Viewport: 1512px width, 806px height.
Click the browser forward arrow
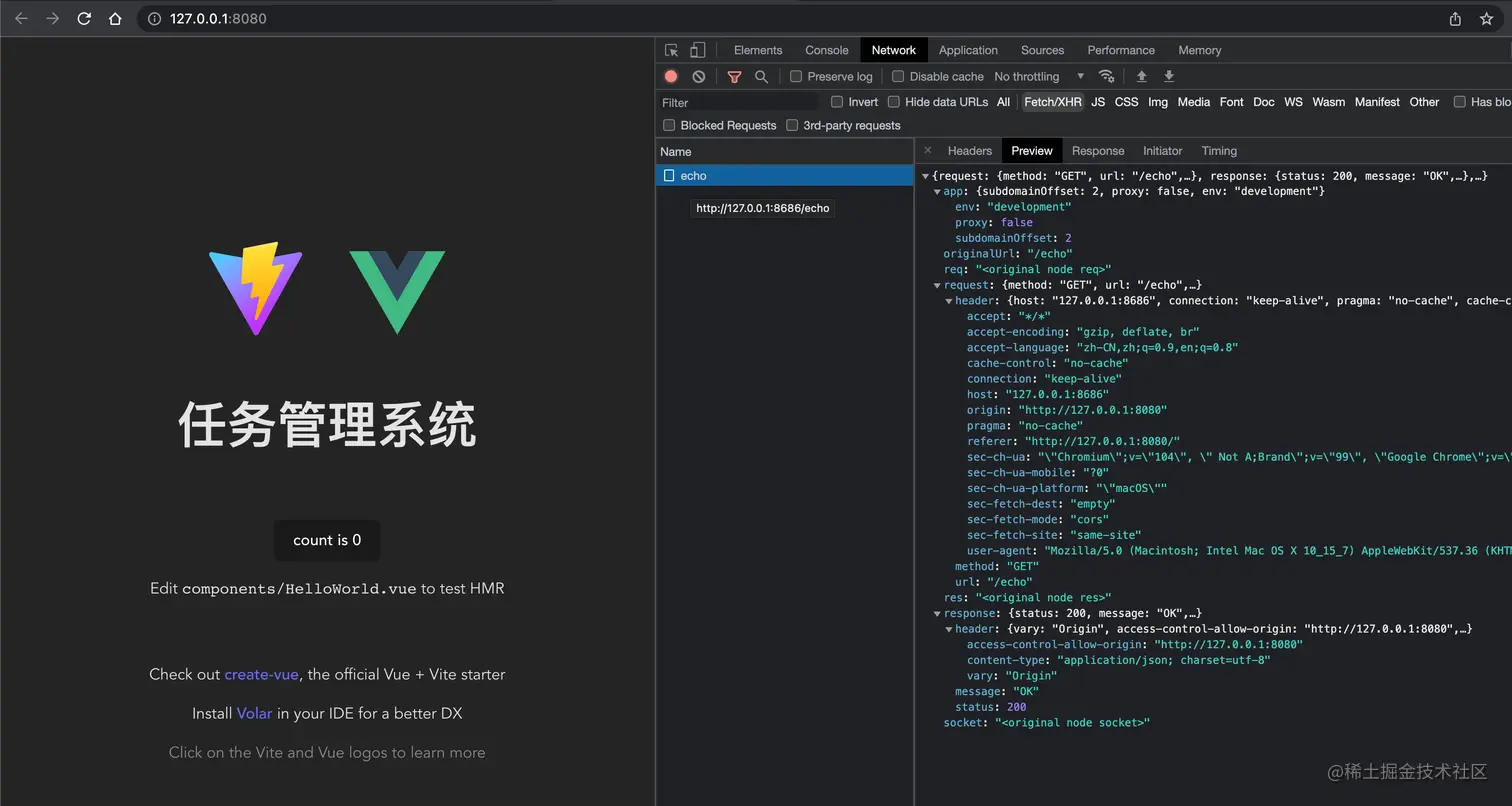pyautogui.click(x=53, y=18)
